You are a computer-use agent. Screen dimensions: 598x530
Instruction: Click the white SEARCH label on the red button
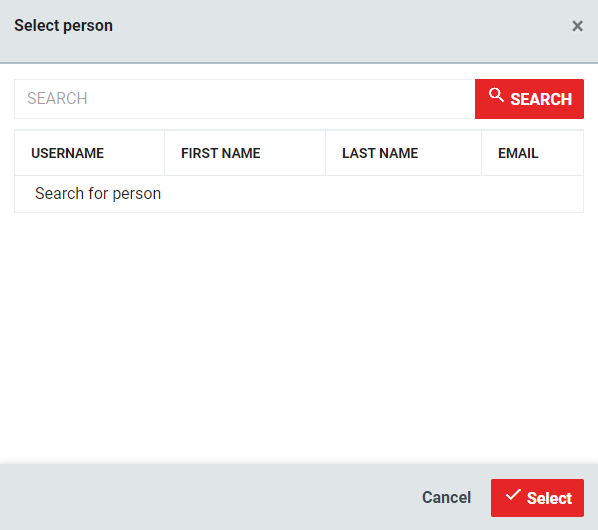point(541,99)
